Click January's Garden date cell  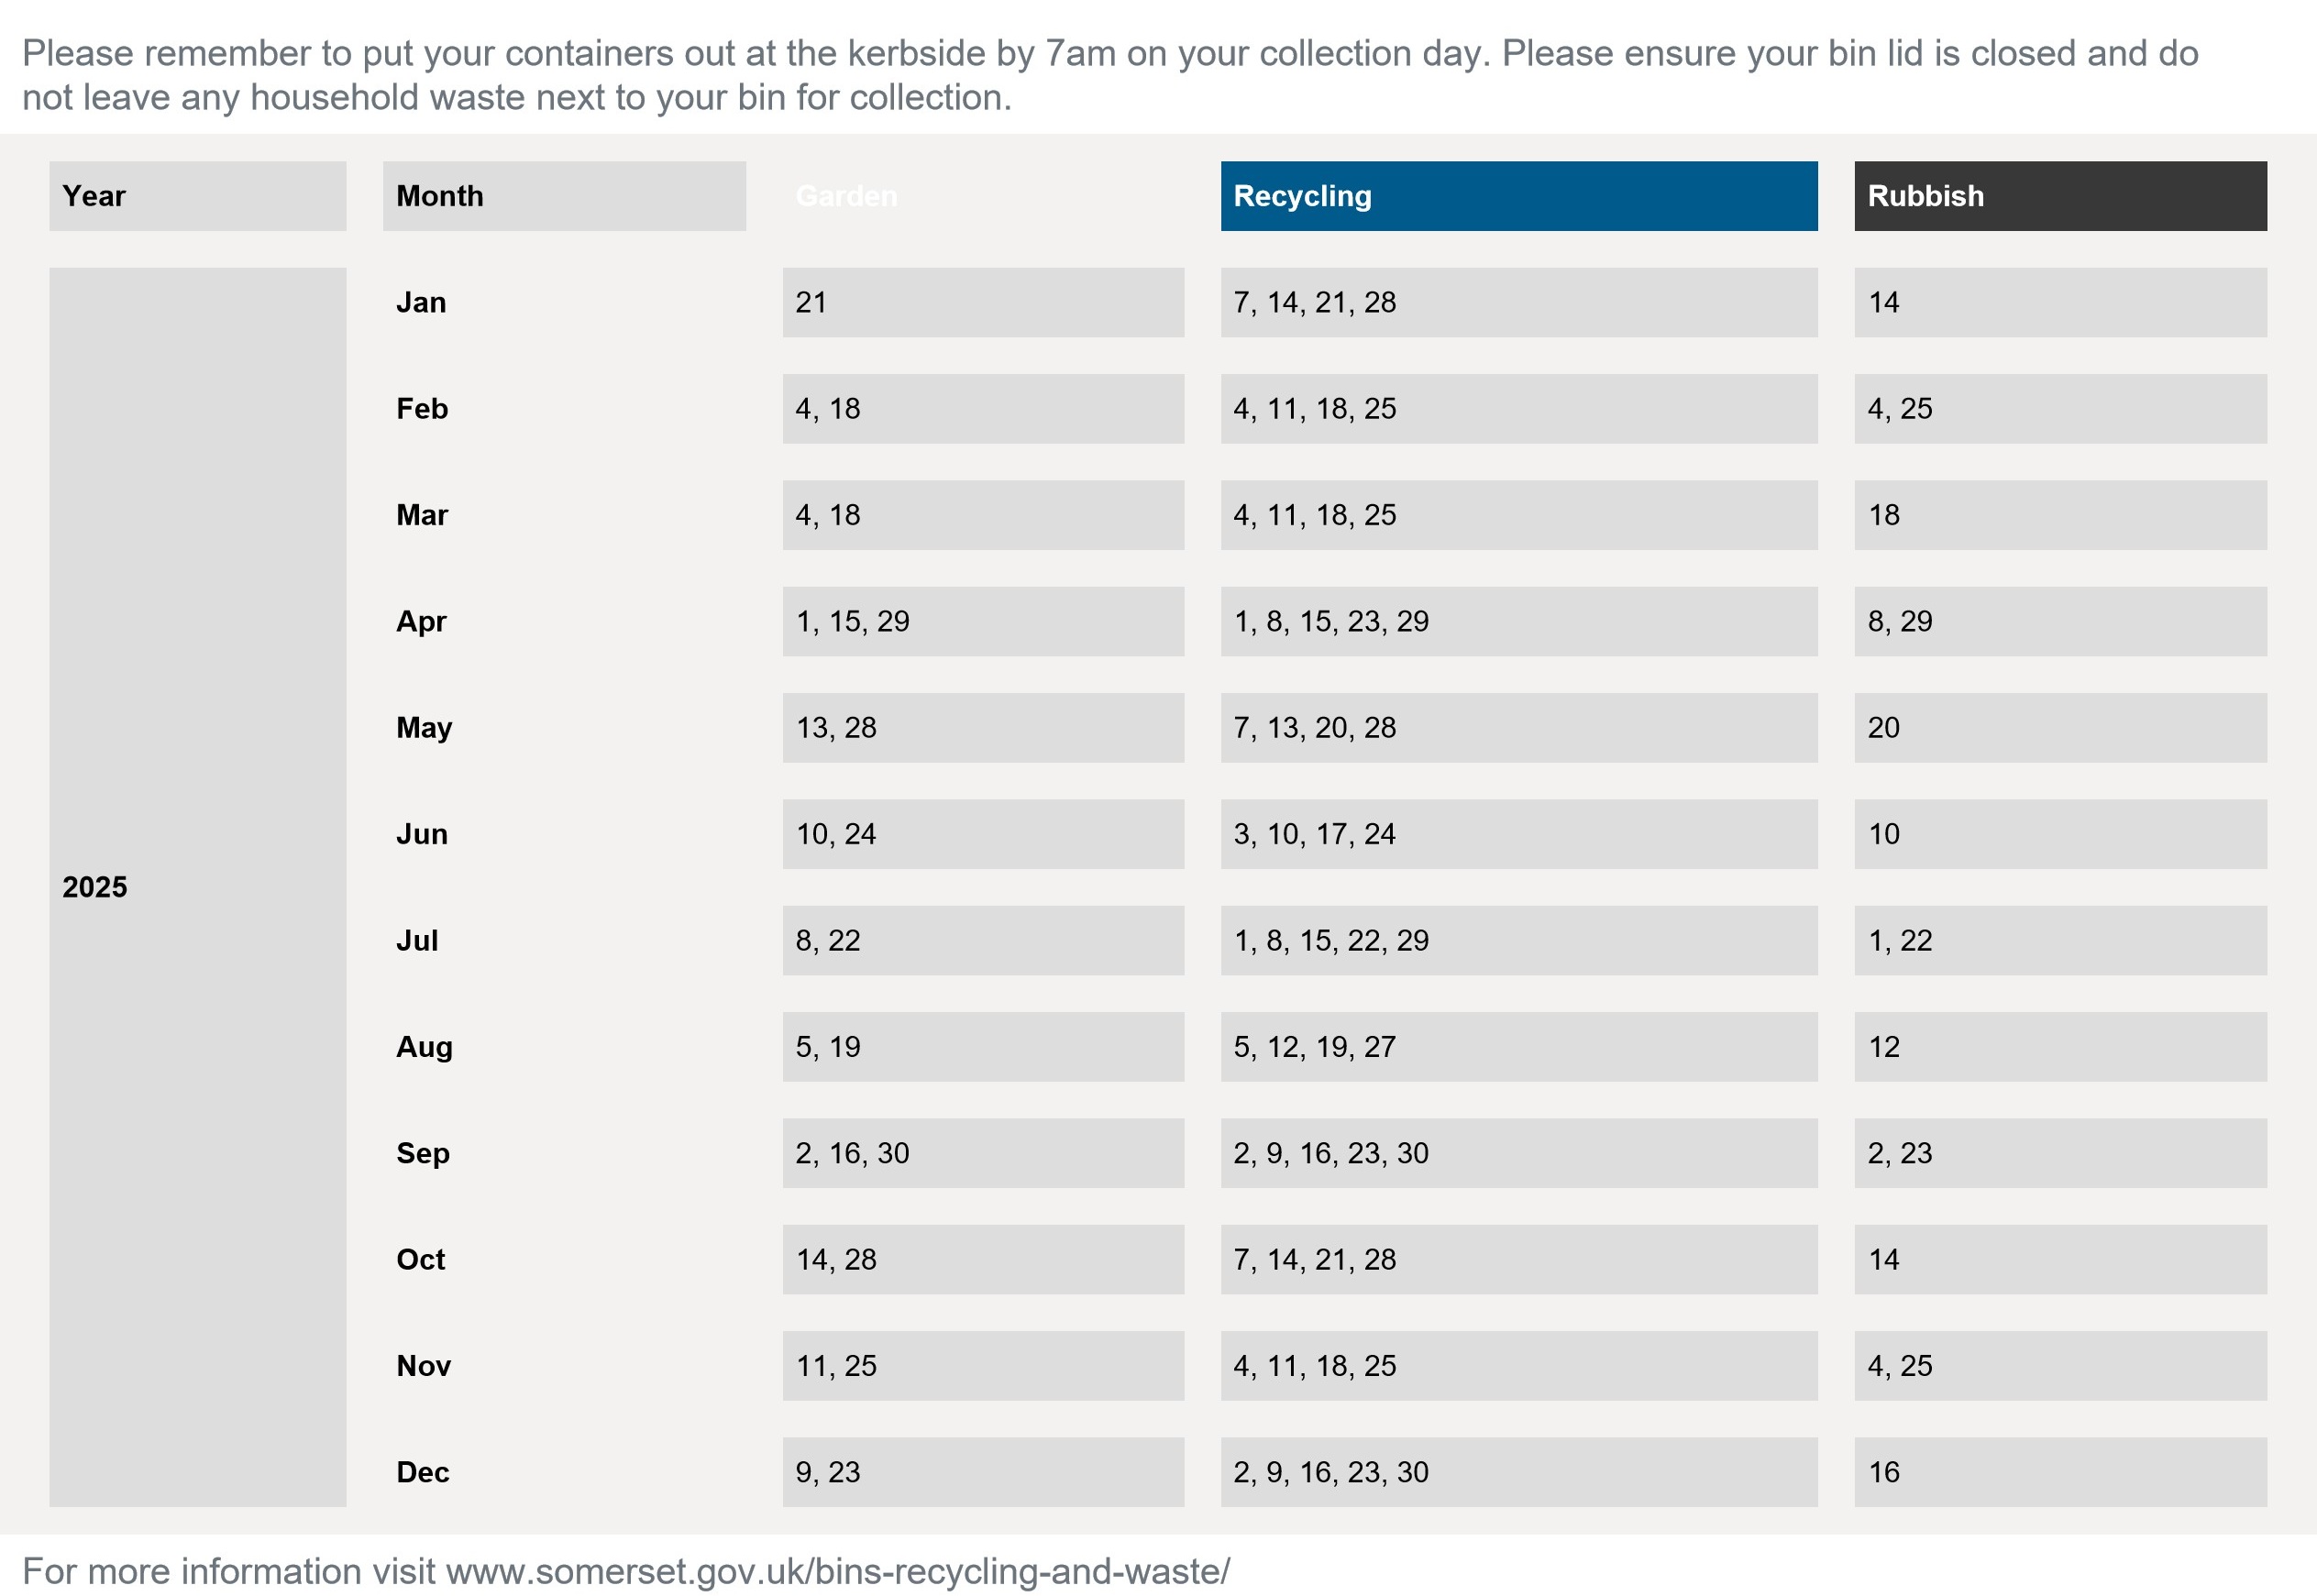point(982,302)
